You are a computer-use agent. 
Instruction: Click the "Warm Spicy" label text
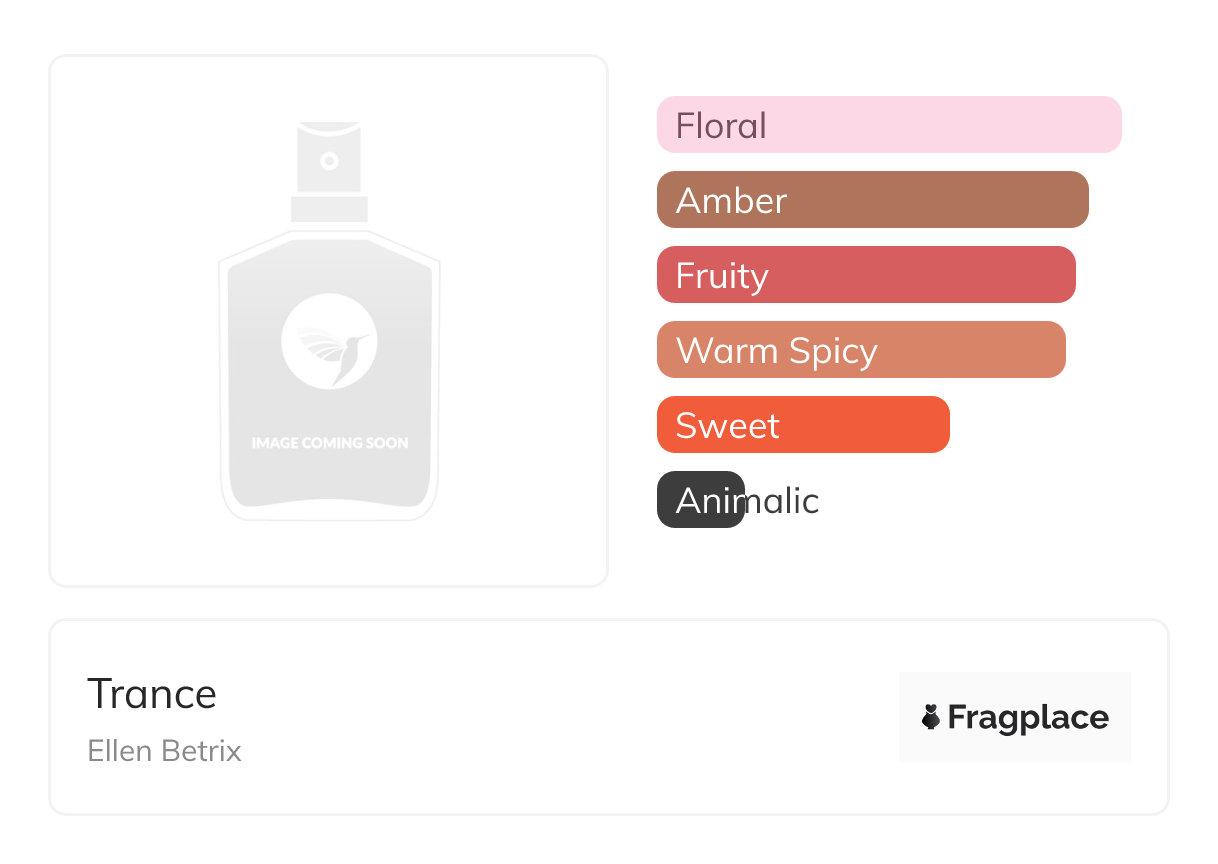(x=776, y=351)
